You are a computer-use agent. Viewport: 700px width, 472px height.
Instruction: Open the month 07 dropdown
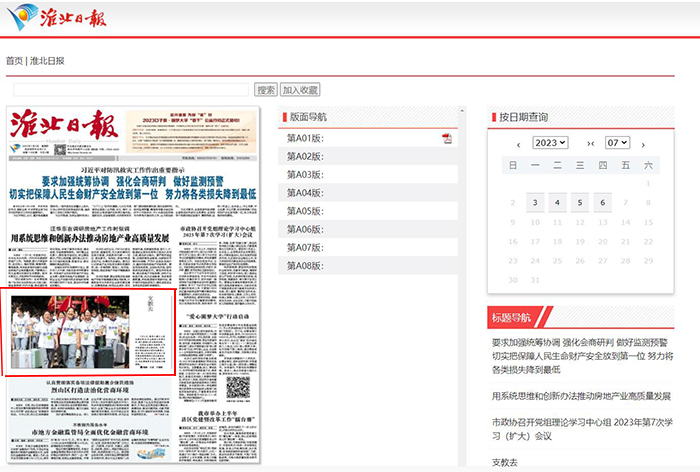pos(617,143)
